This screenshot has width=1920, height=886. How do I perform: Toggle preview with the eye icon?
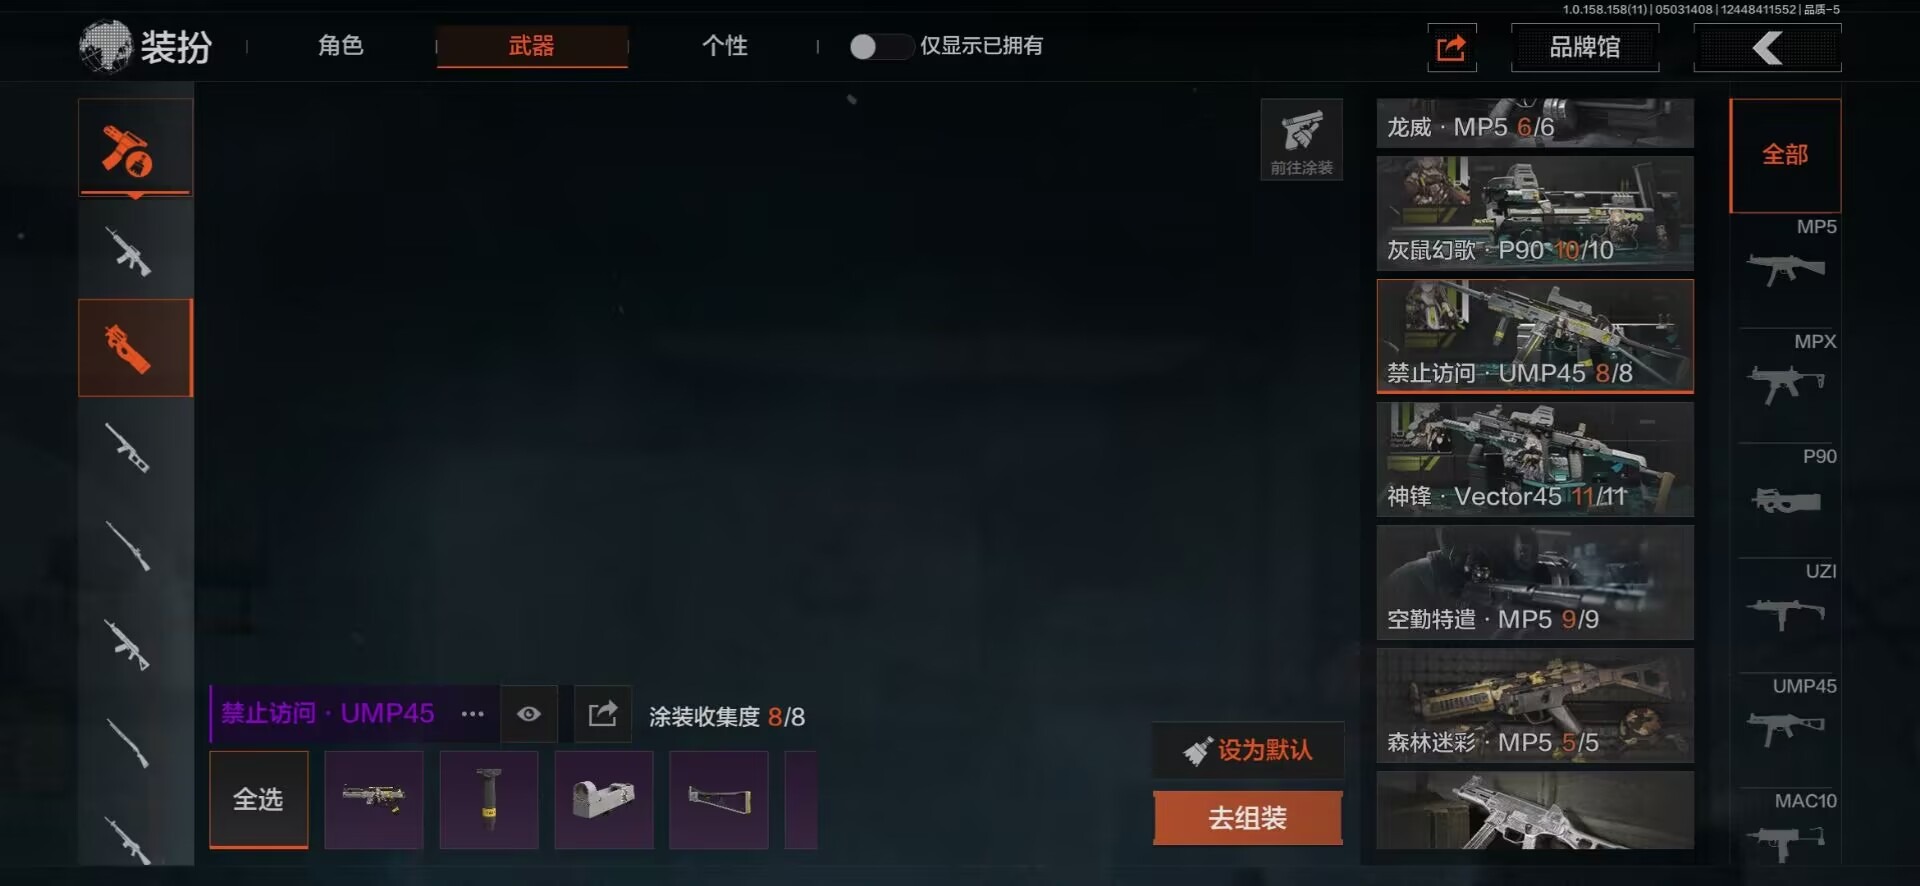529,714
